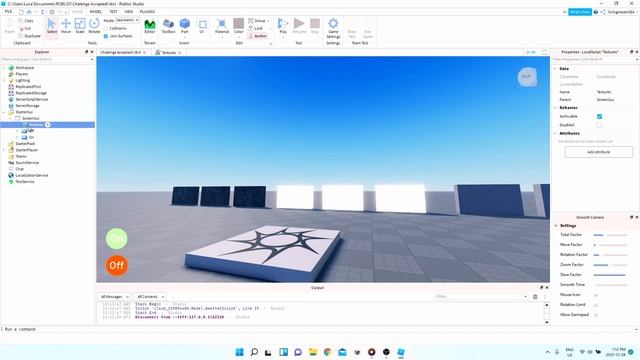Toggle the Anchor button
This screenshot has width=640, height=360.
258,36
